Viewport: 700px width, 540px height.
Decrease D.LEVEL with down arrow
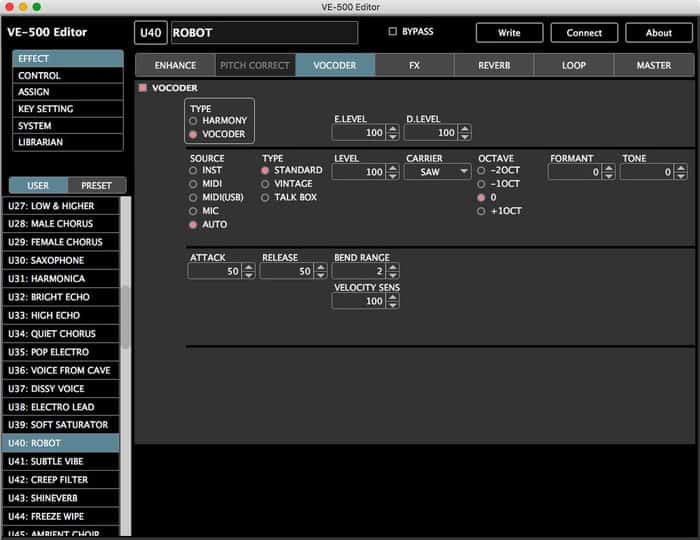[465, 136]
